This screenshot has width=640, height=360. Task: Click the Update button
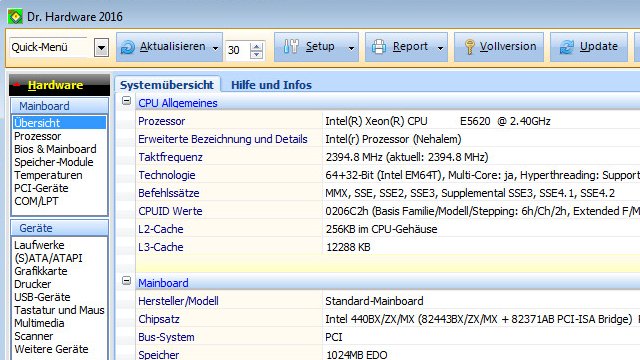589,47
